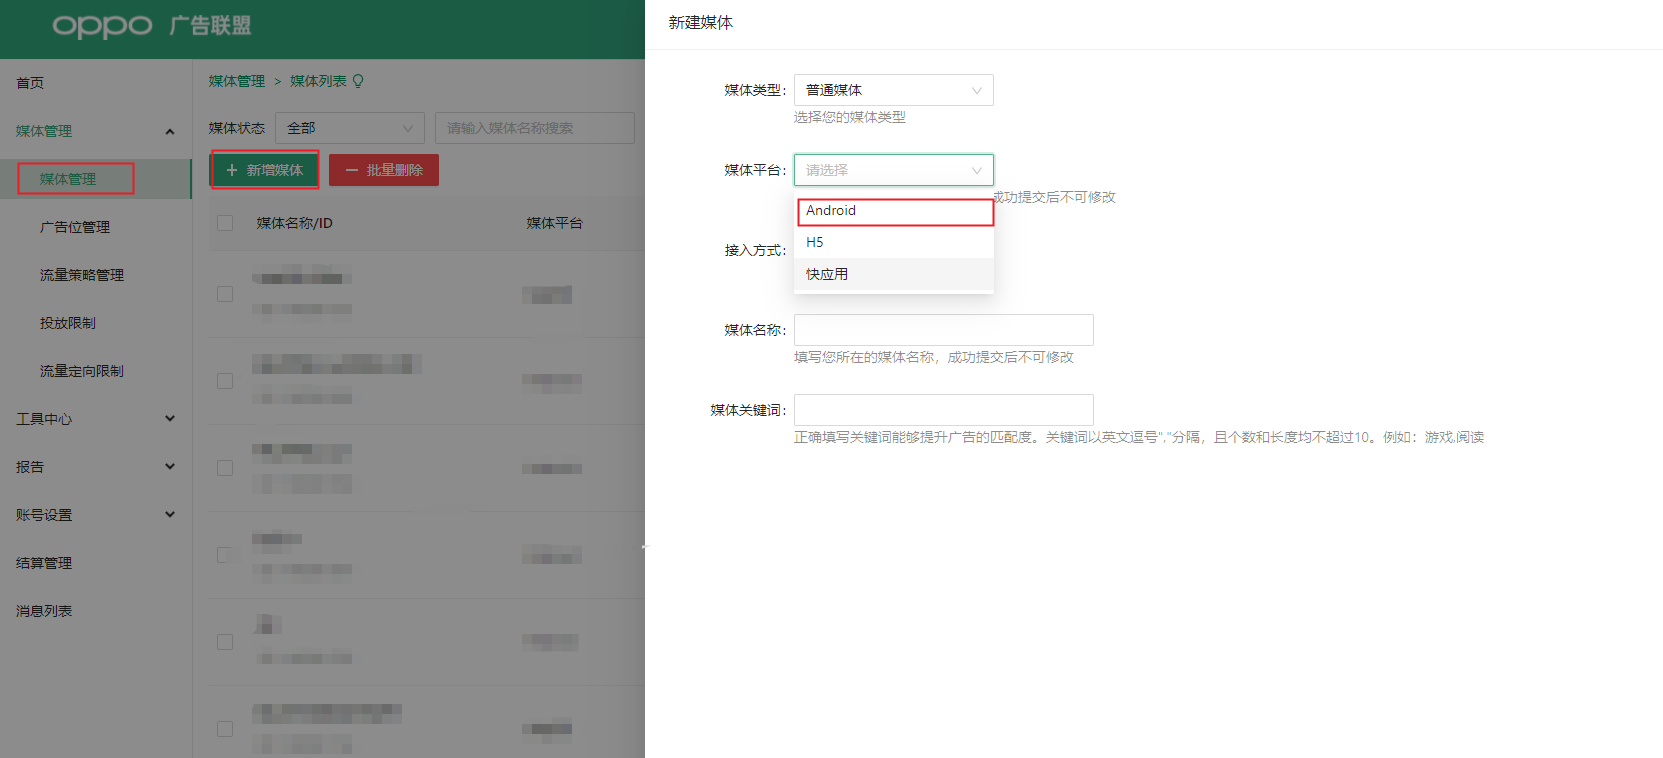This screenshot has width=1663, height=758.
Task: Open 广告位管理 in sidebar
Action: [75, 227]
